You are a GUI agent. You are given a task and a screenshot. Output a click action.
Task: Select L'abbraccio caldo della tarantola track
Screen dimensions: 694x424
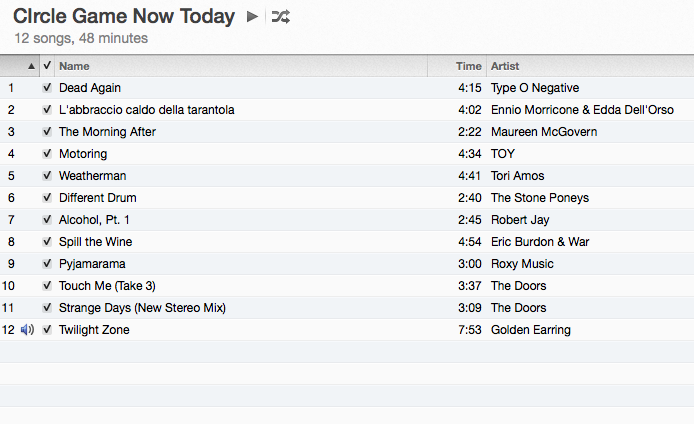pos(147,110)
